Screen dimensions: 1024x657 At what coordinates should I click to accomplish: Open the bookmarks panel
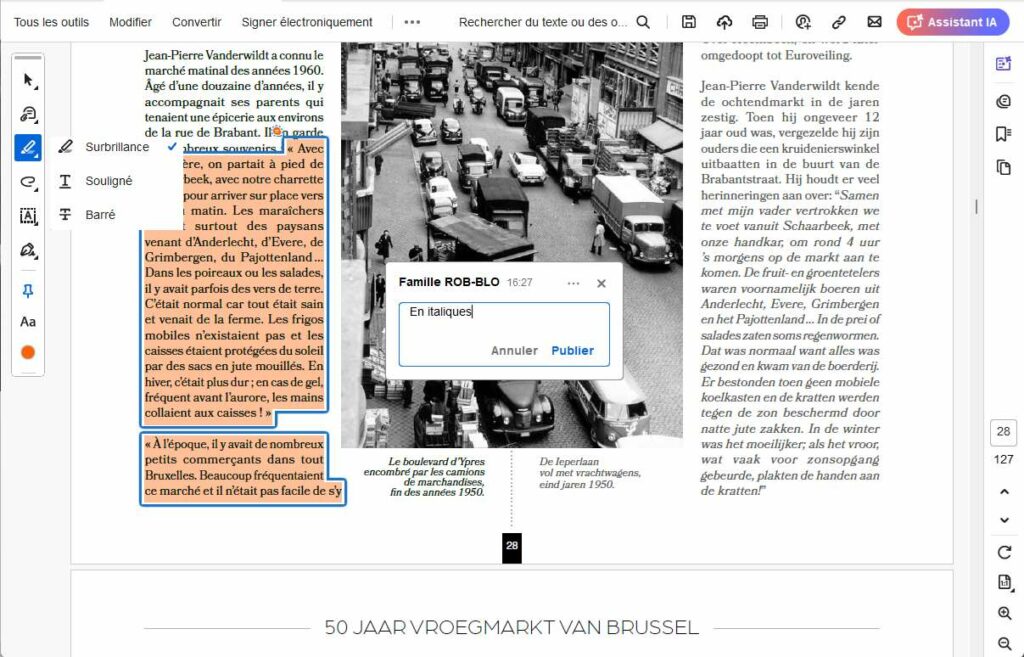pyautogui.click(x=1004, y=134)
